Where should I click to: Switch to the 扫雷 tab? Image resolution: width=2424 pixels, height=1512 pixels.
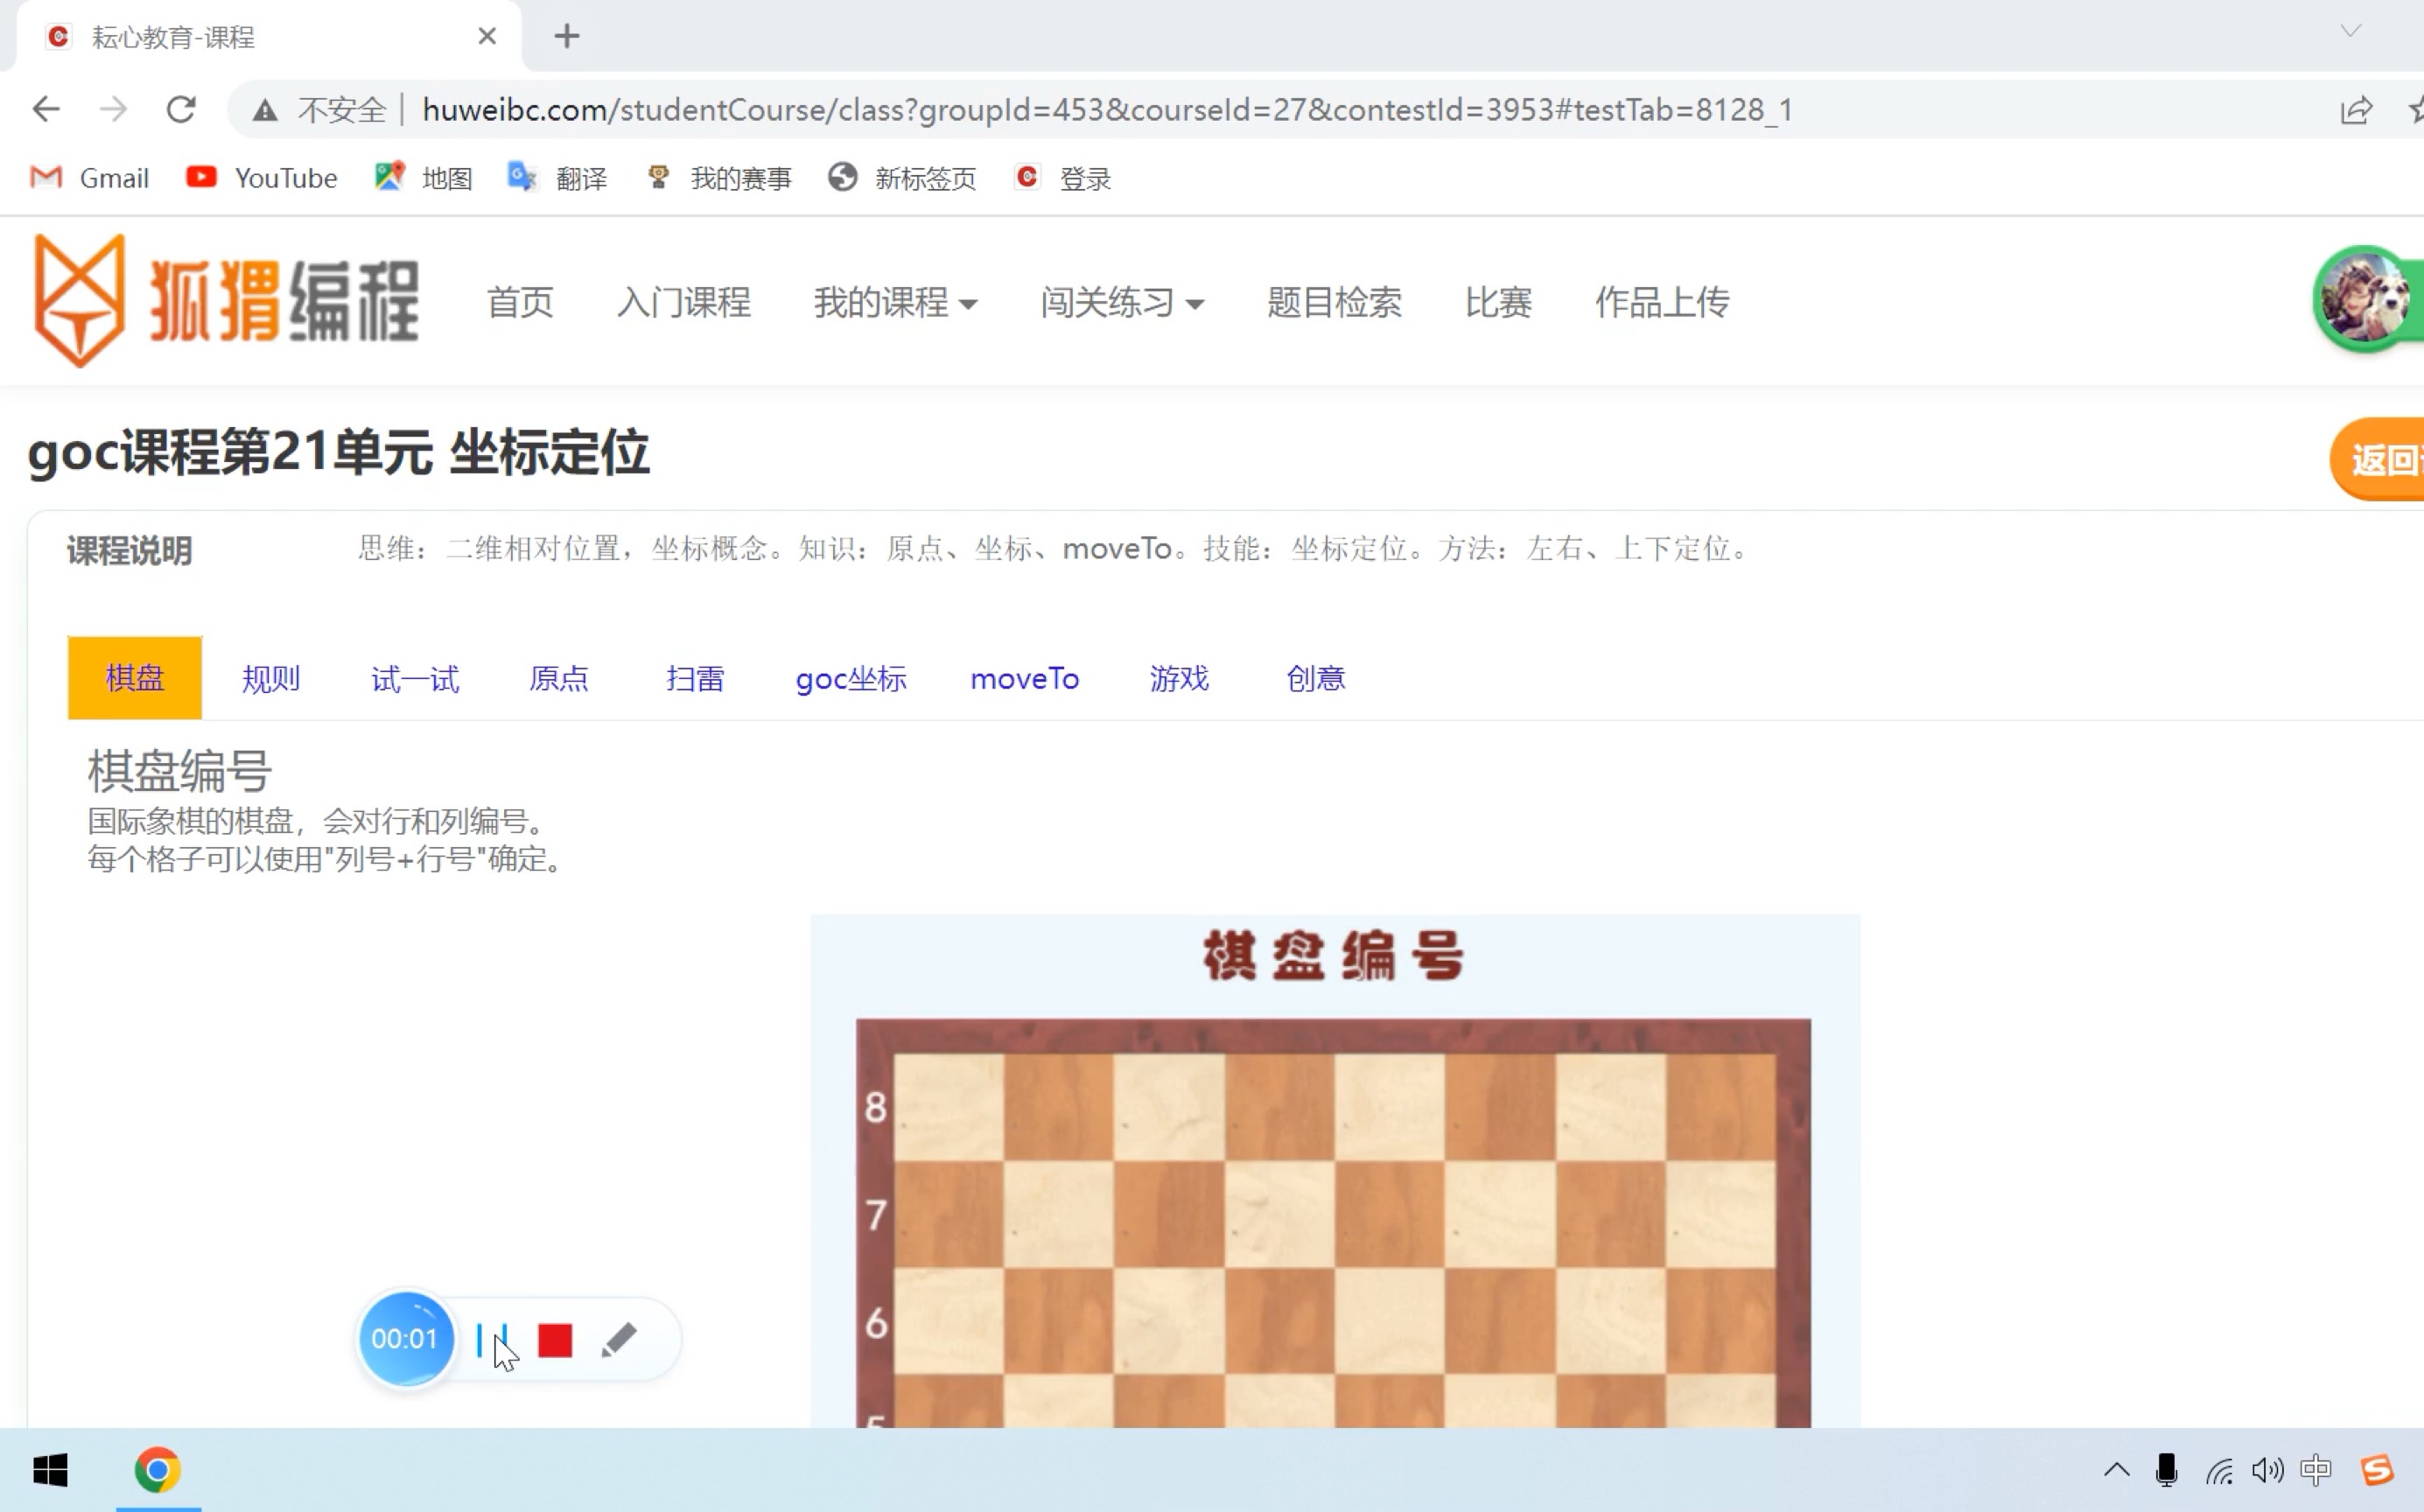coord(695,678)
